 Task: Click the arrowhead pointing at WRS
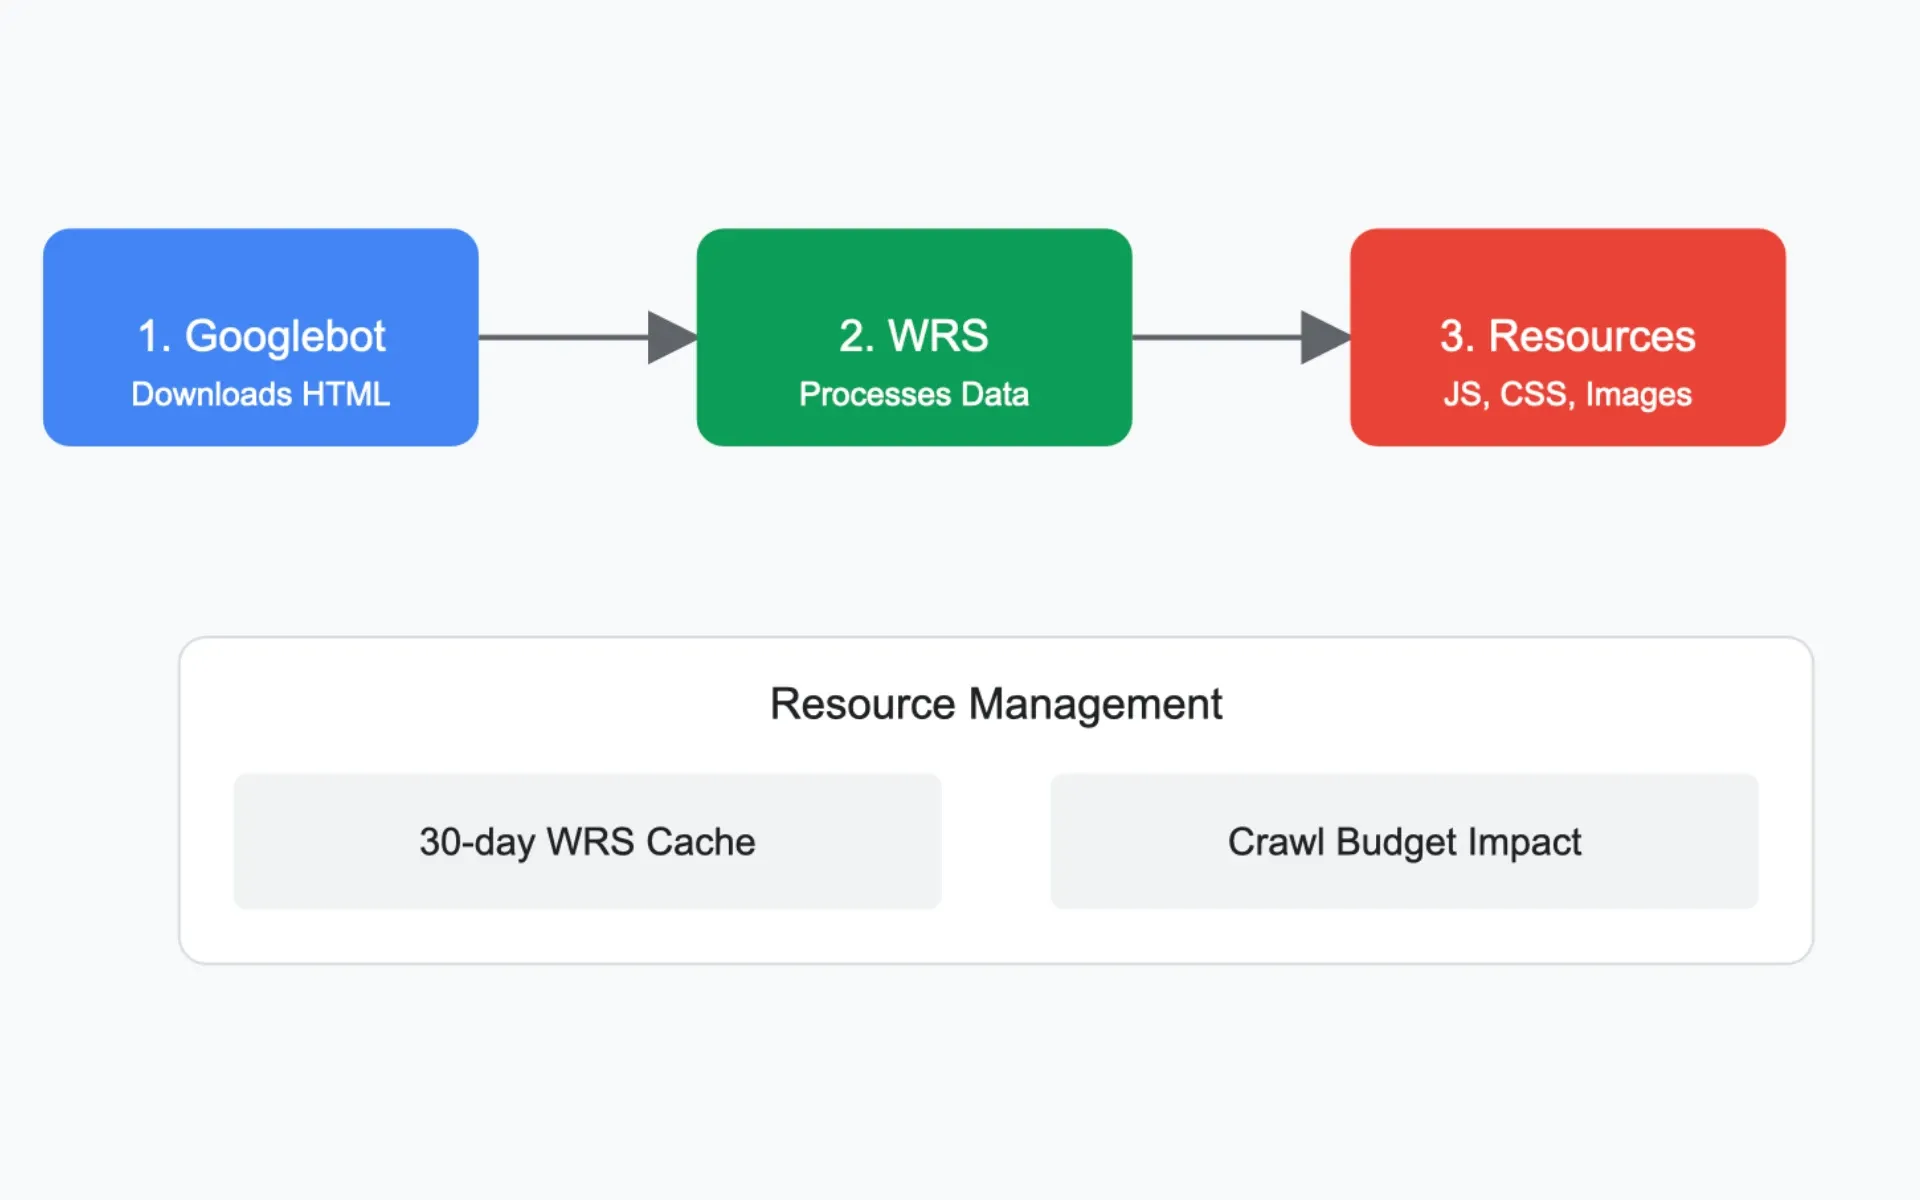tap(670, 337)
